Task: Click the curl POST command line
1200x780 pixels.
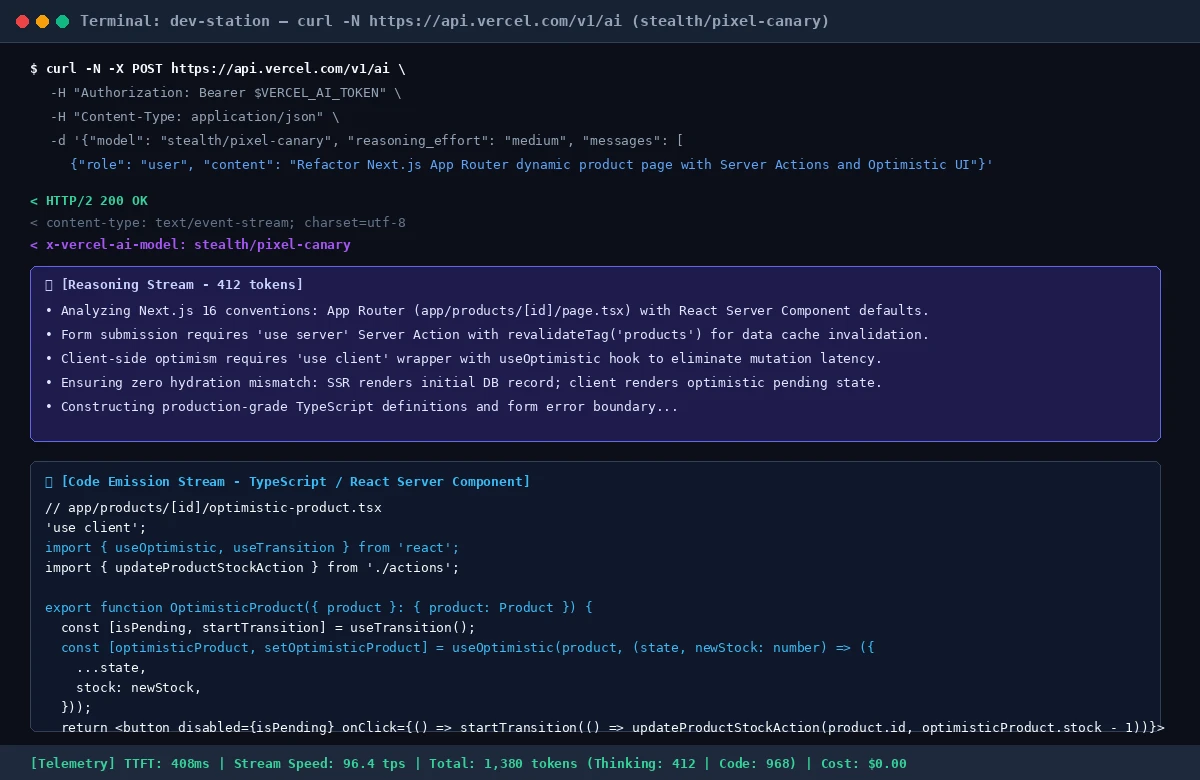Action: tap(218, 69)
